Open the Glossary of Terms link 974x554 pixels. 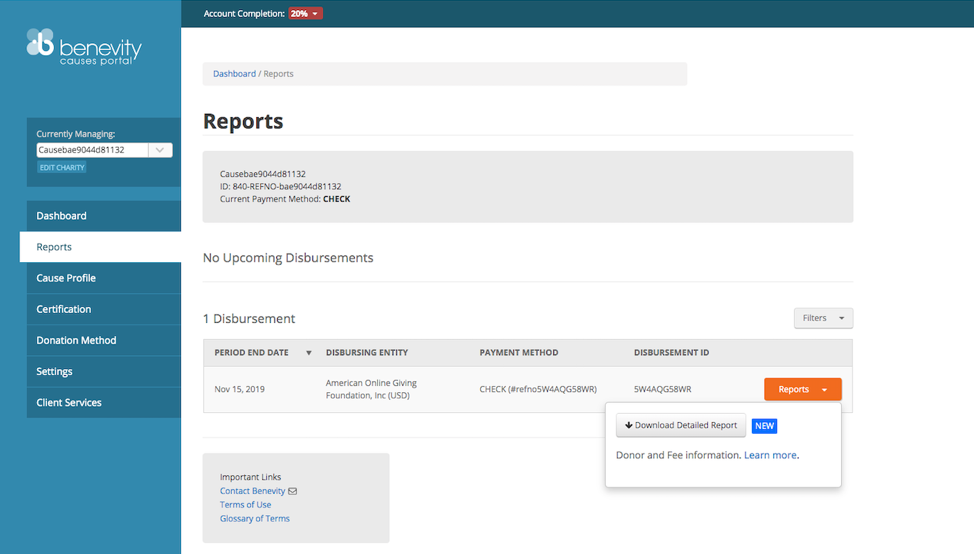[255, 519]
